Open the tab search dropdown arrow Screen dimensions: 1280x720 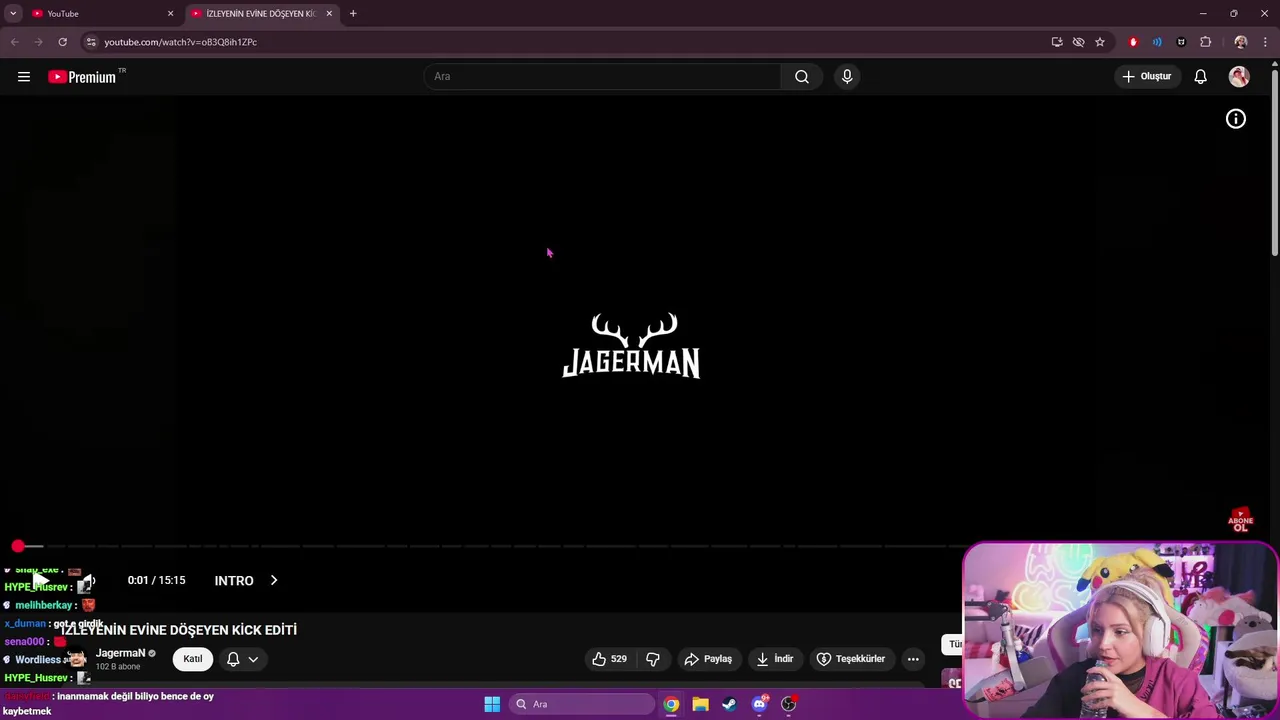[13, 14]
